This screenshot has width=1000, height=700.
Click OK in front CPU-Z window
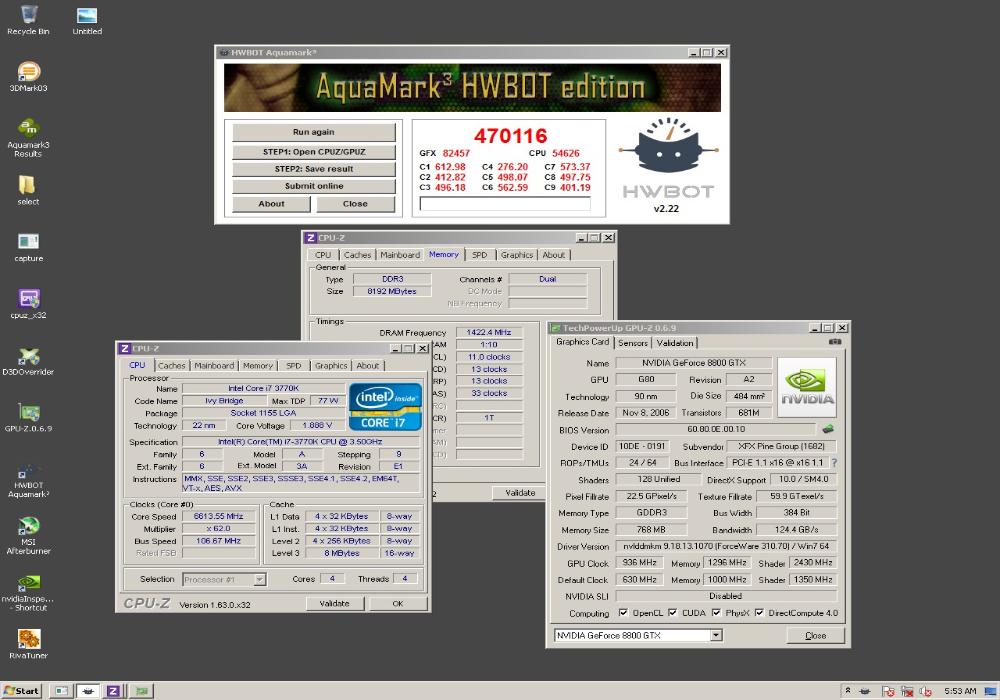[398, 603]
